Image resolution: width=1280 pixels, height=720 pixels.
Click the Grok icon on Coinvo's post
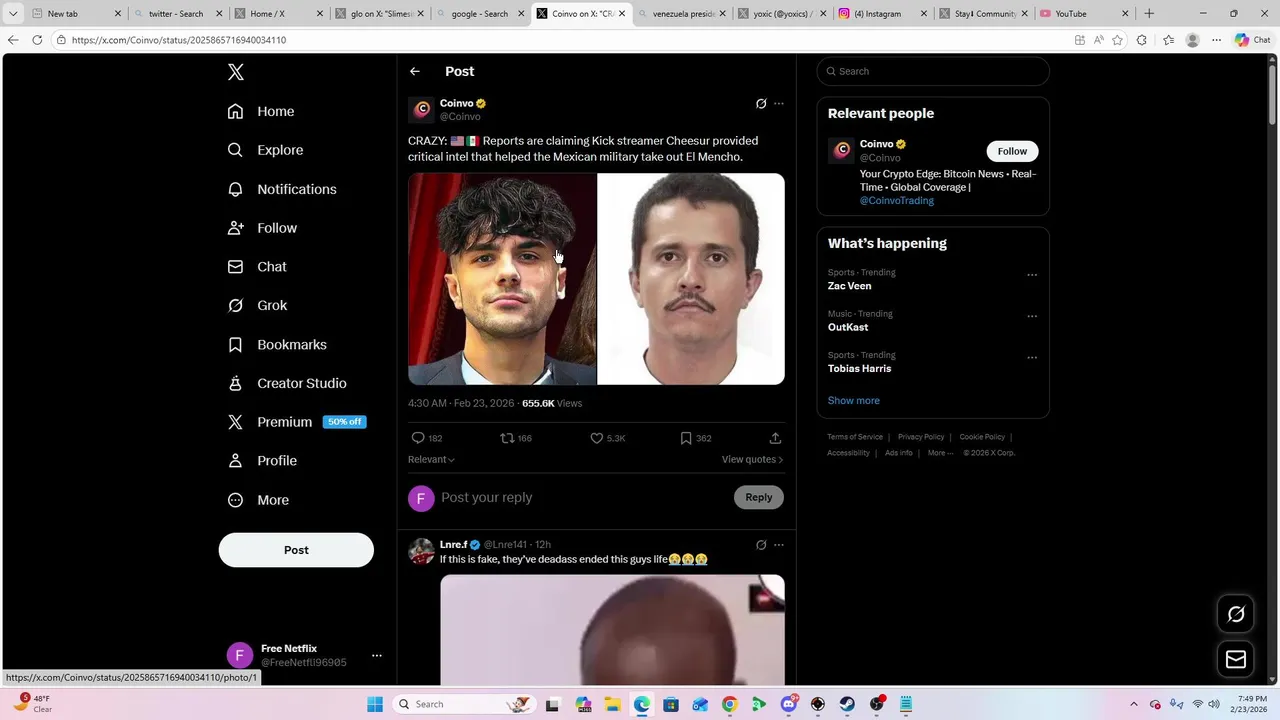coord(761,103)
